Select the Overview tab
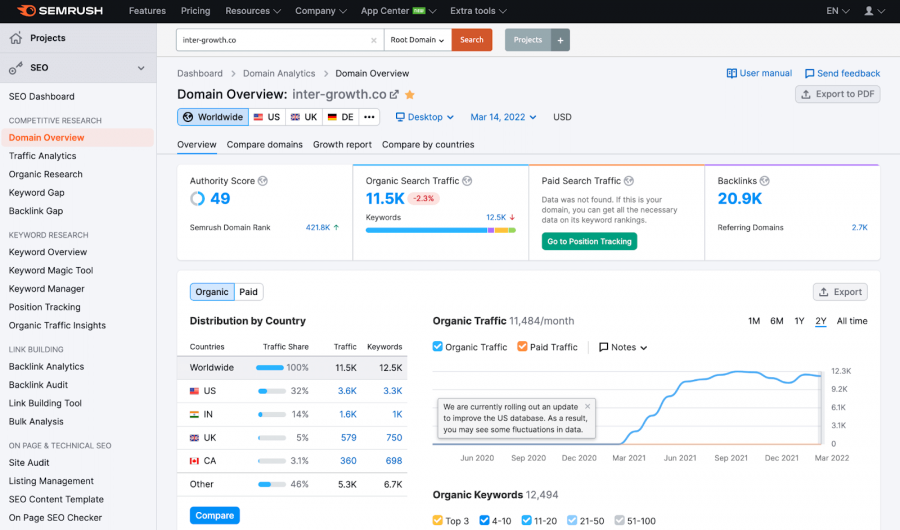Image resolution: width=900 pixels, height=530 pixels. (197, 145)
